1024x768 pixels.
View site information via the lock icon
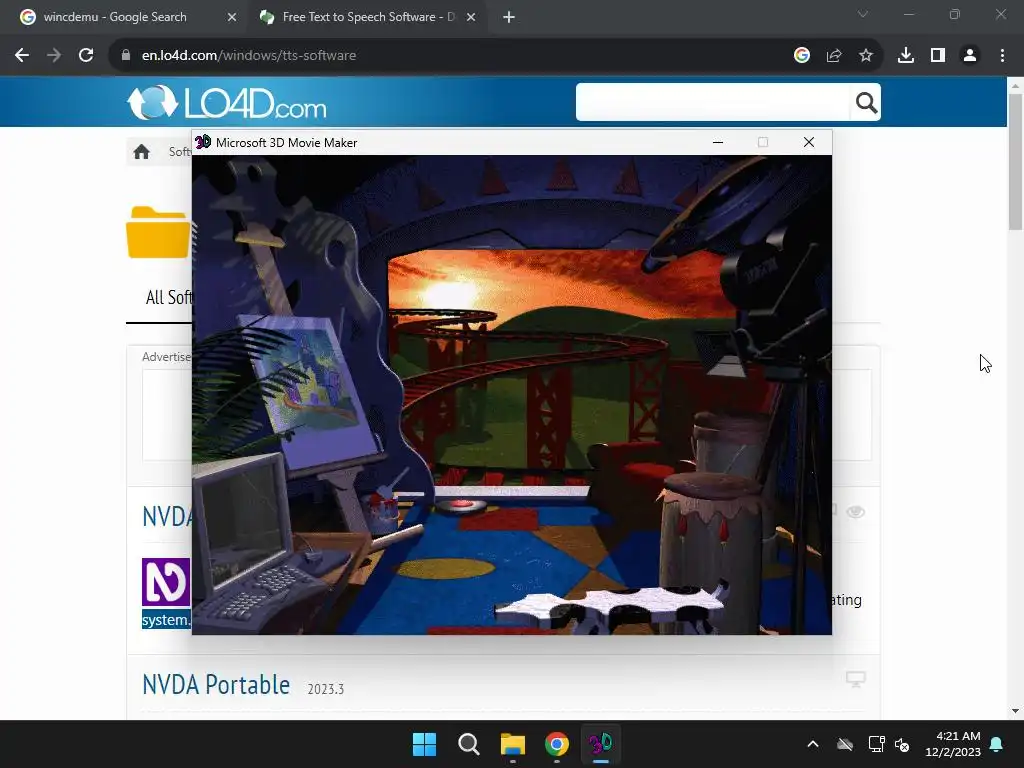coord(126,56)
